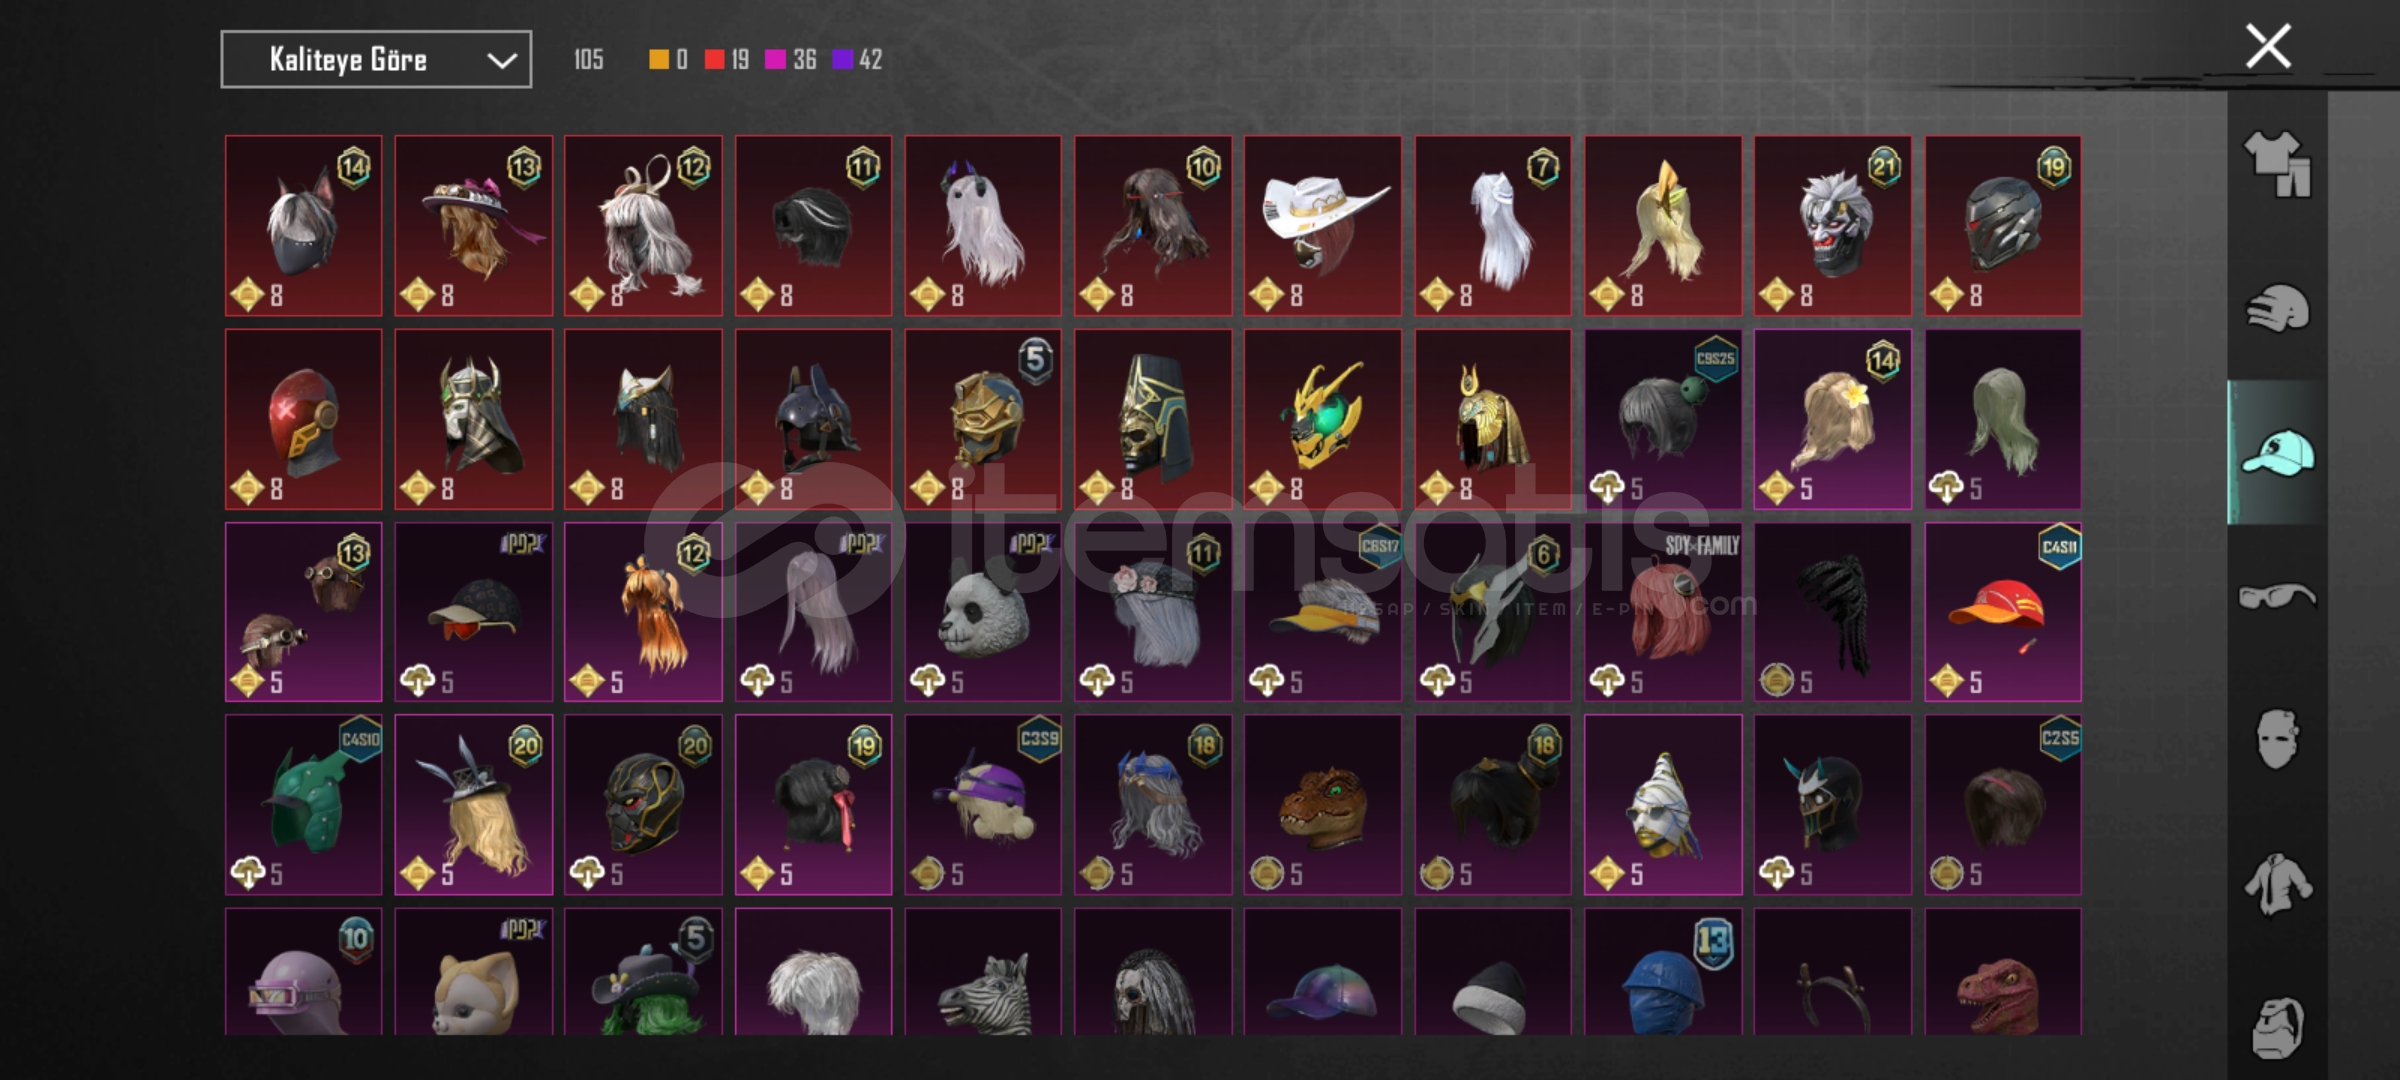This screenshot has width=2400, height=1080.
Task: Open the glasses category icon
Action: tap(2278, 596)
